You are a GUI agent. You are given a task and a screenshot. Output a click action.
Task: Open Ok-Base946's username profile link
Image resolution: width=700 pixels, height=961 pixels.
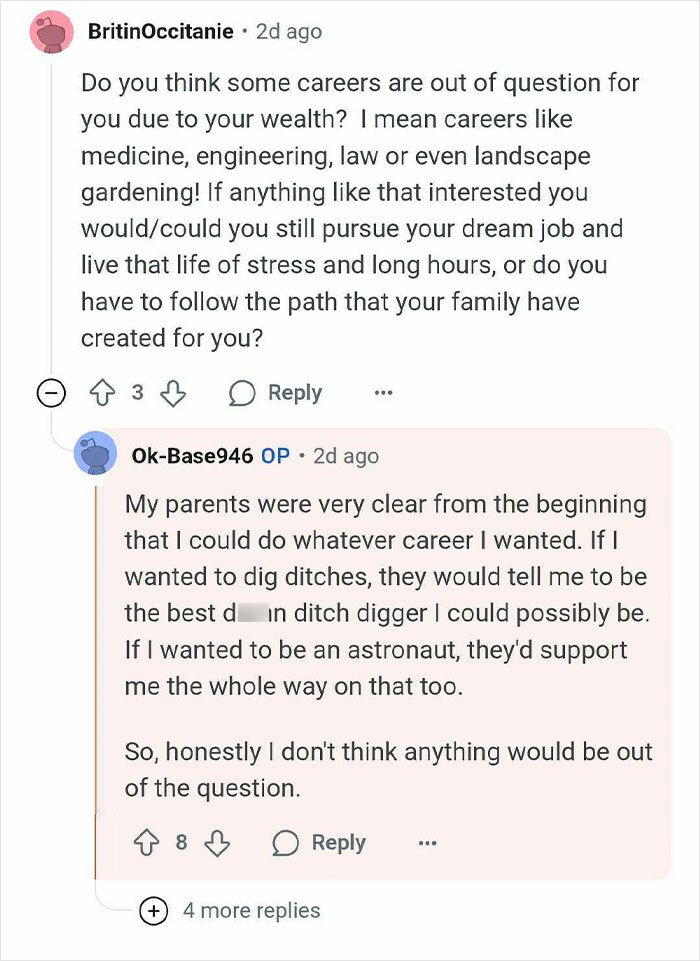tap(192, 456)
